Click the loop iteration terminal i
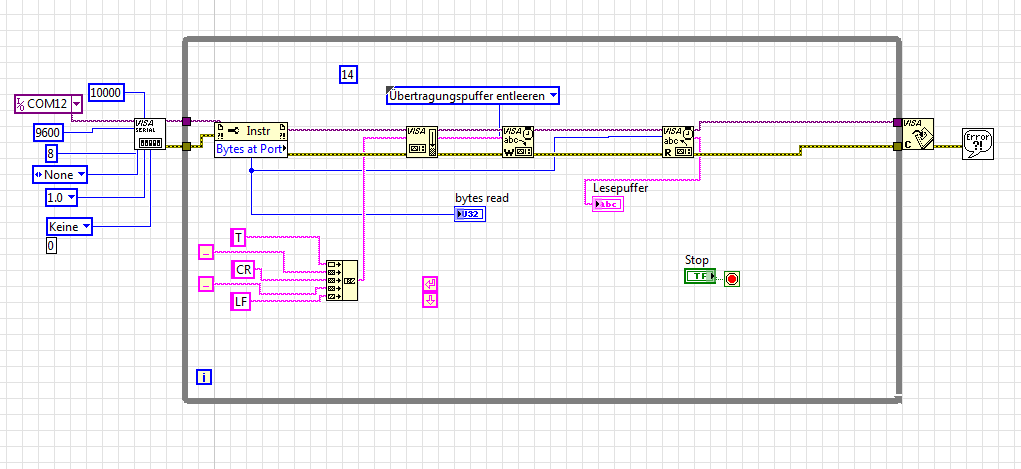This screenshot has height=469, width=1021. tap(204, 377)
